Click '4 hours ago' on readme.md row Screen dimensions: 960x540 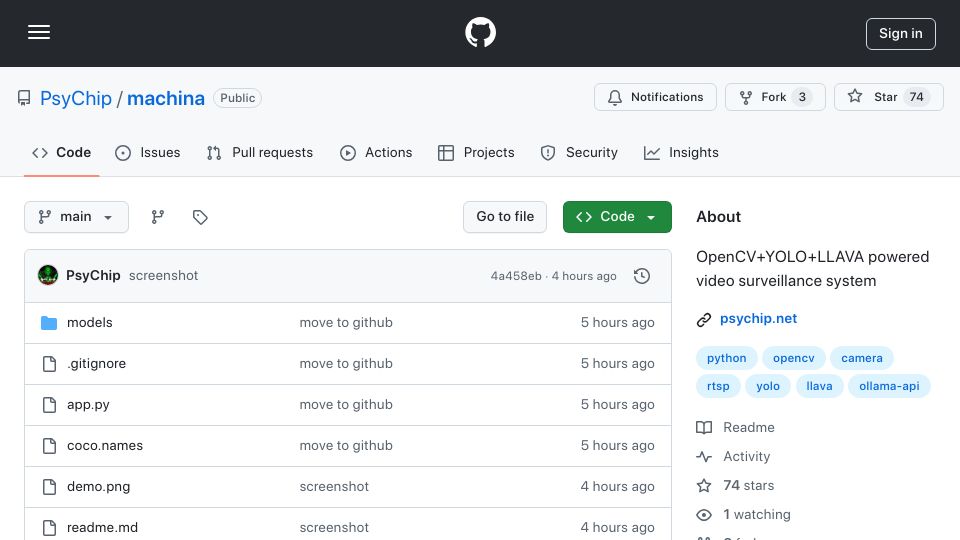pyautogui.click(x=617, y=528)
